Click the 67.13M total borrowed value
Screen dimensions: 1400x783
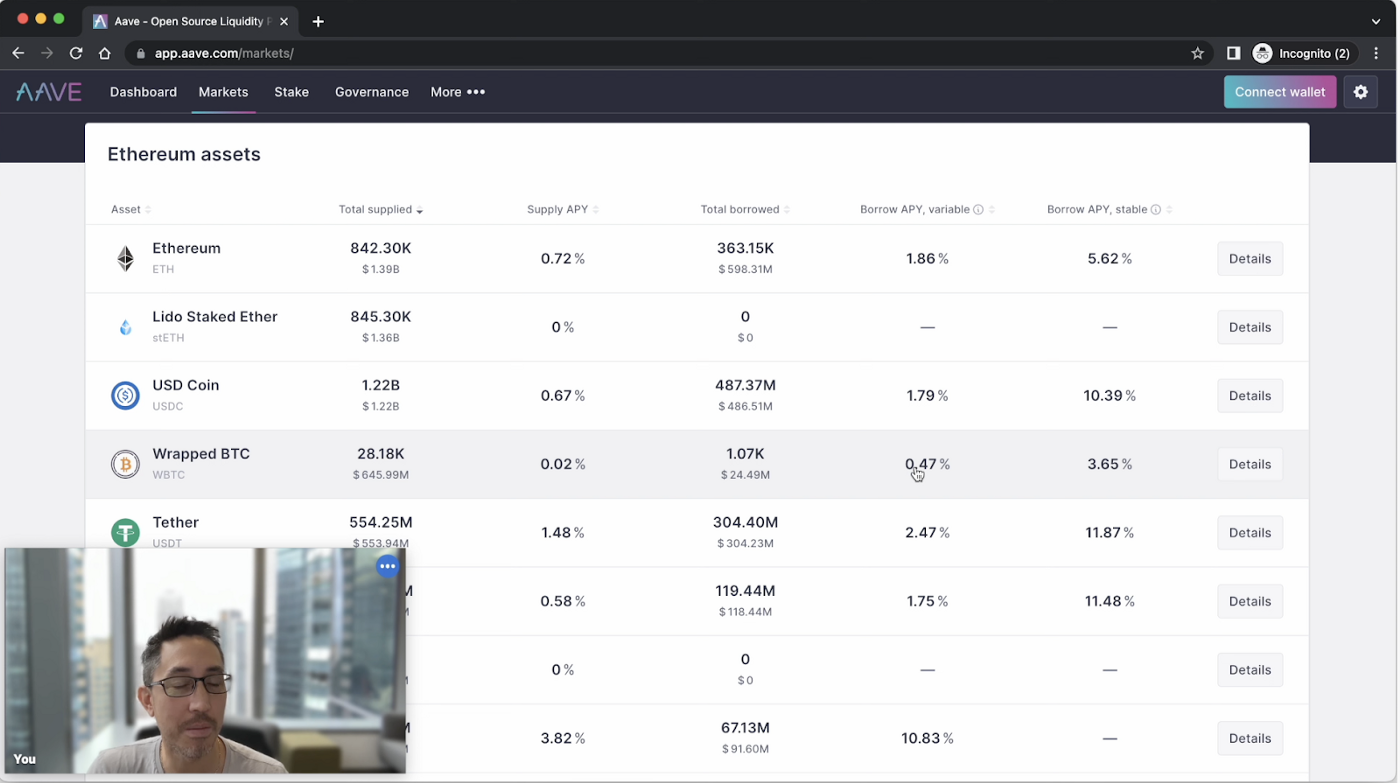[745, 728]
